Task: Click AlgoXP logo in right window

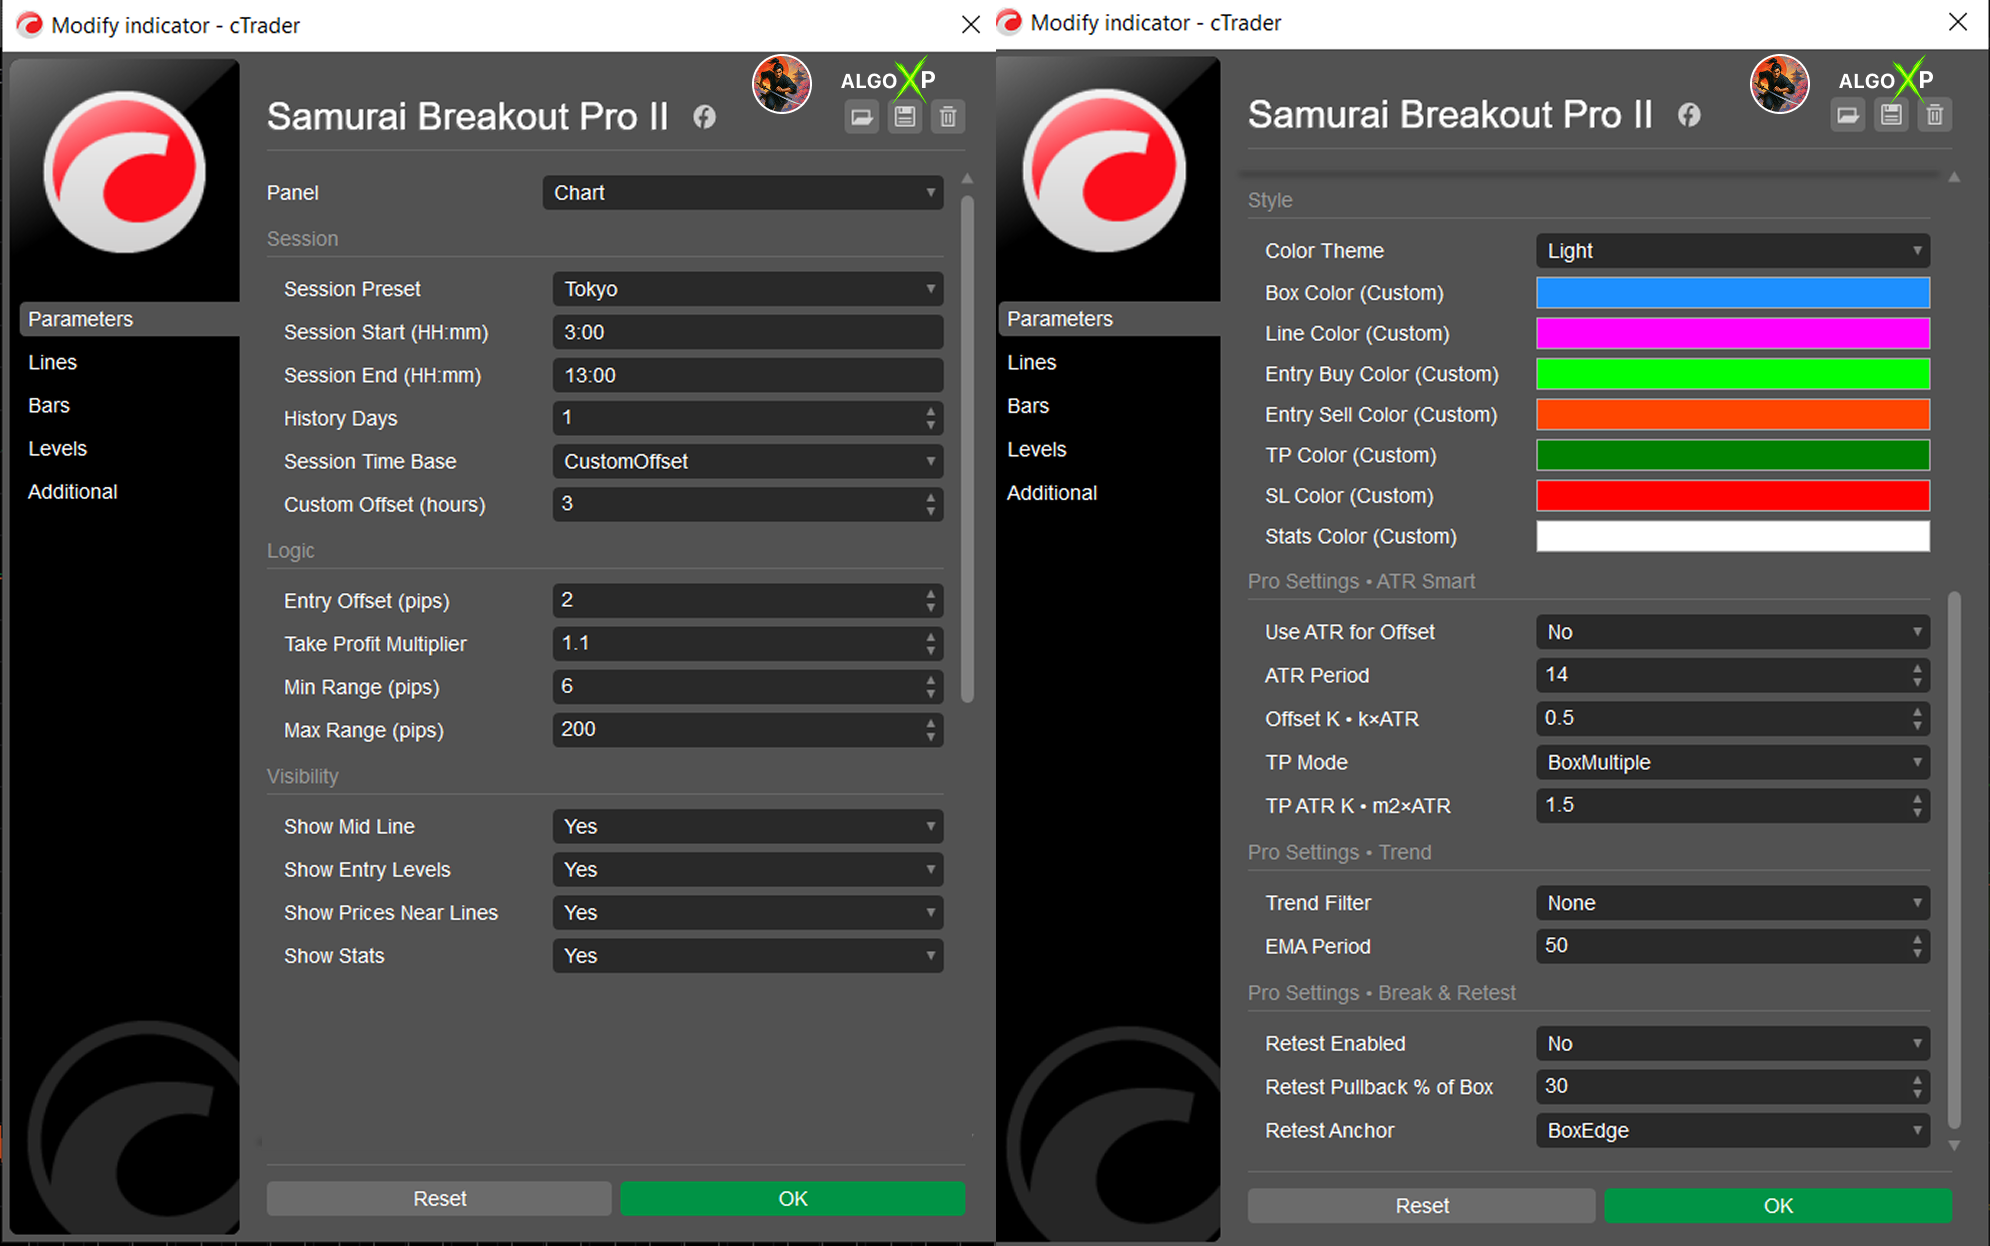Action: coord(1886,79)
